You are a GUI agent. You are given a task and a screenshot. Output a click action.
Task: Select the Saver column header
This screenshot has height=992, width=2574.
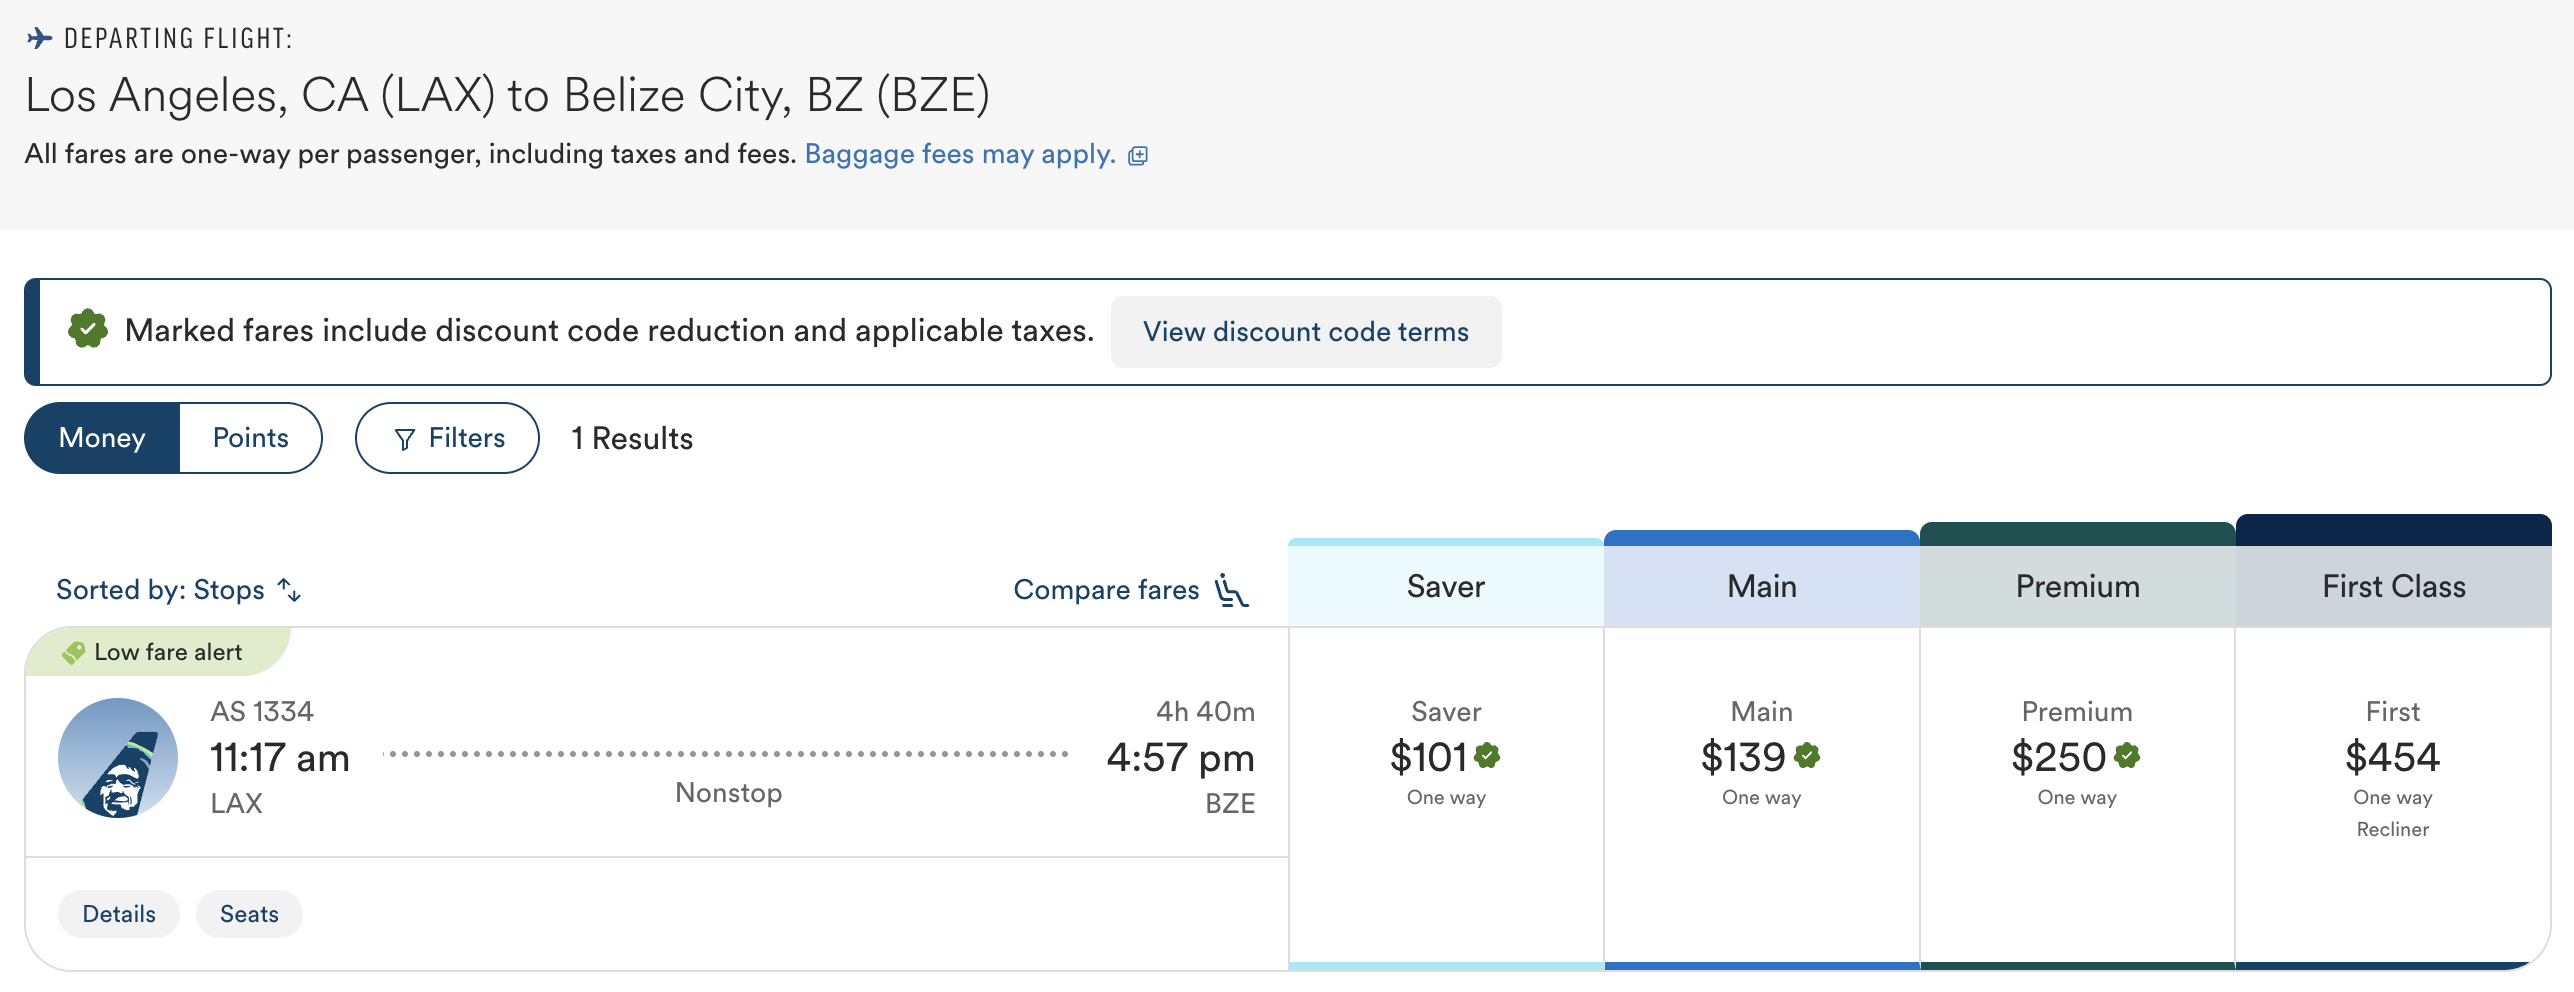(1446, 586)
